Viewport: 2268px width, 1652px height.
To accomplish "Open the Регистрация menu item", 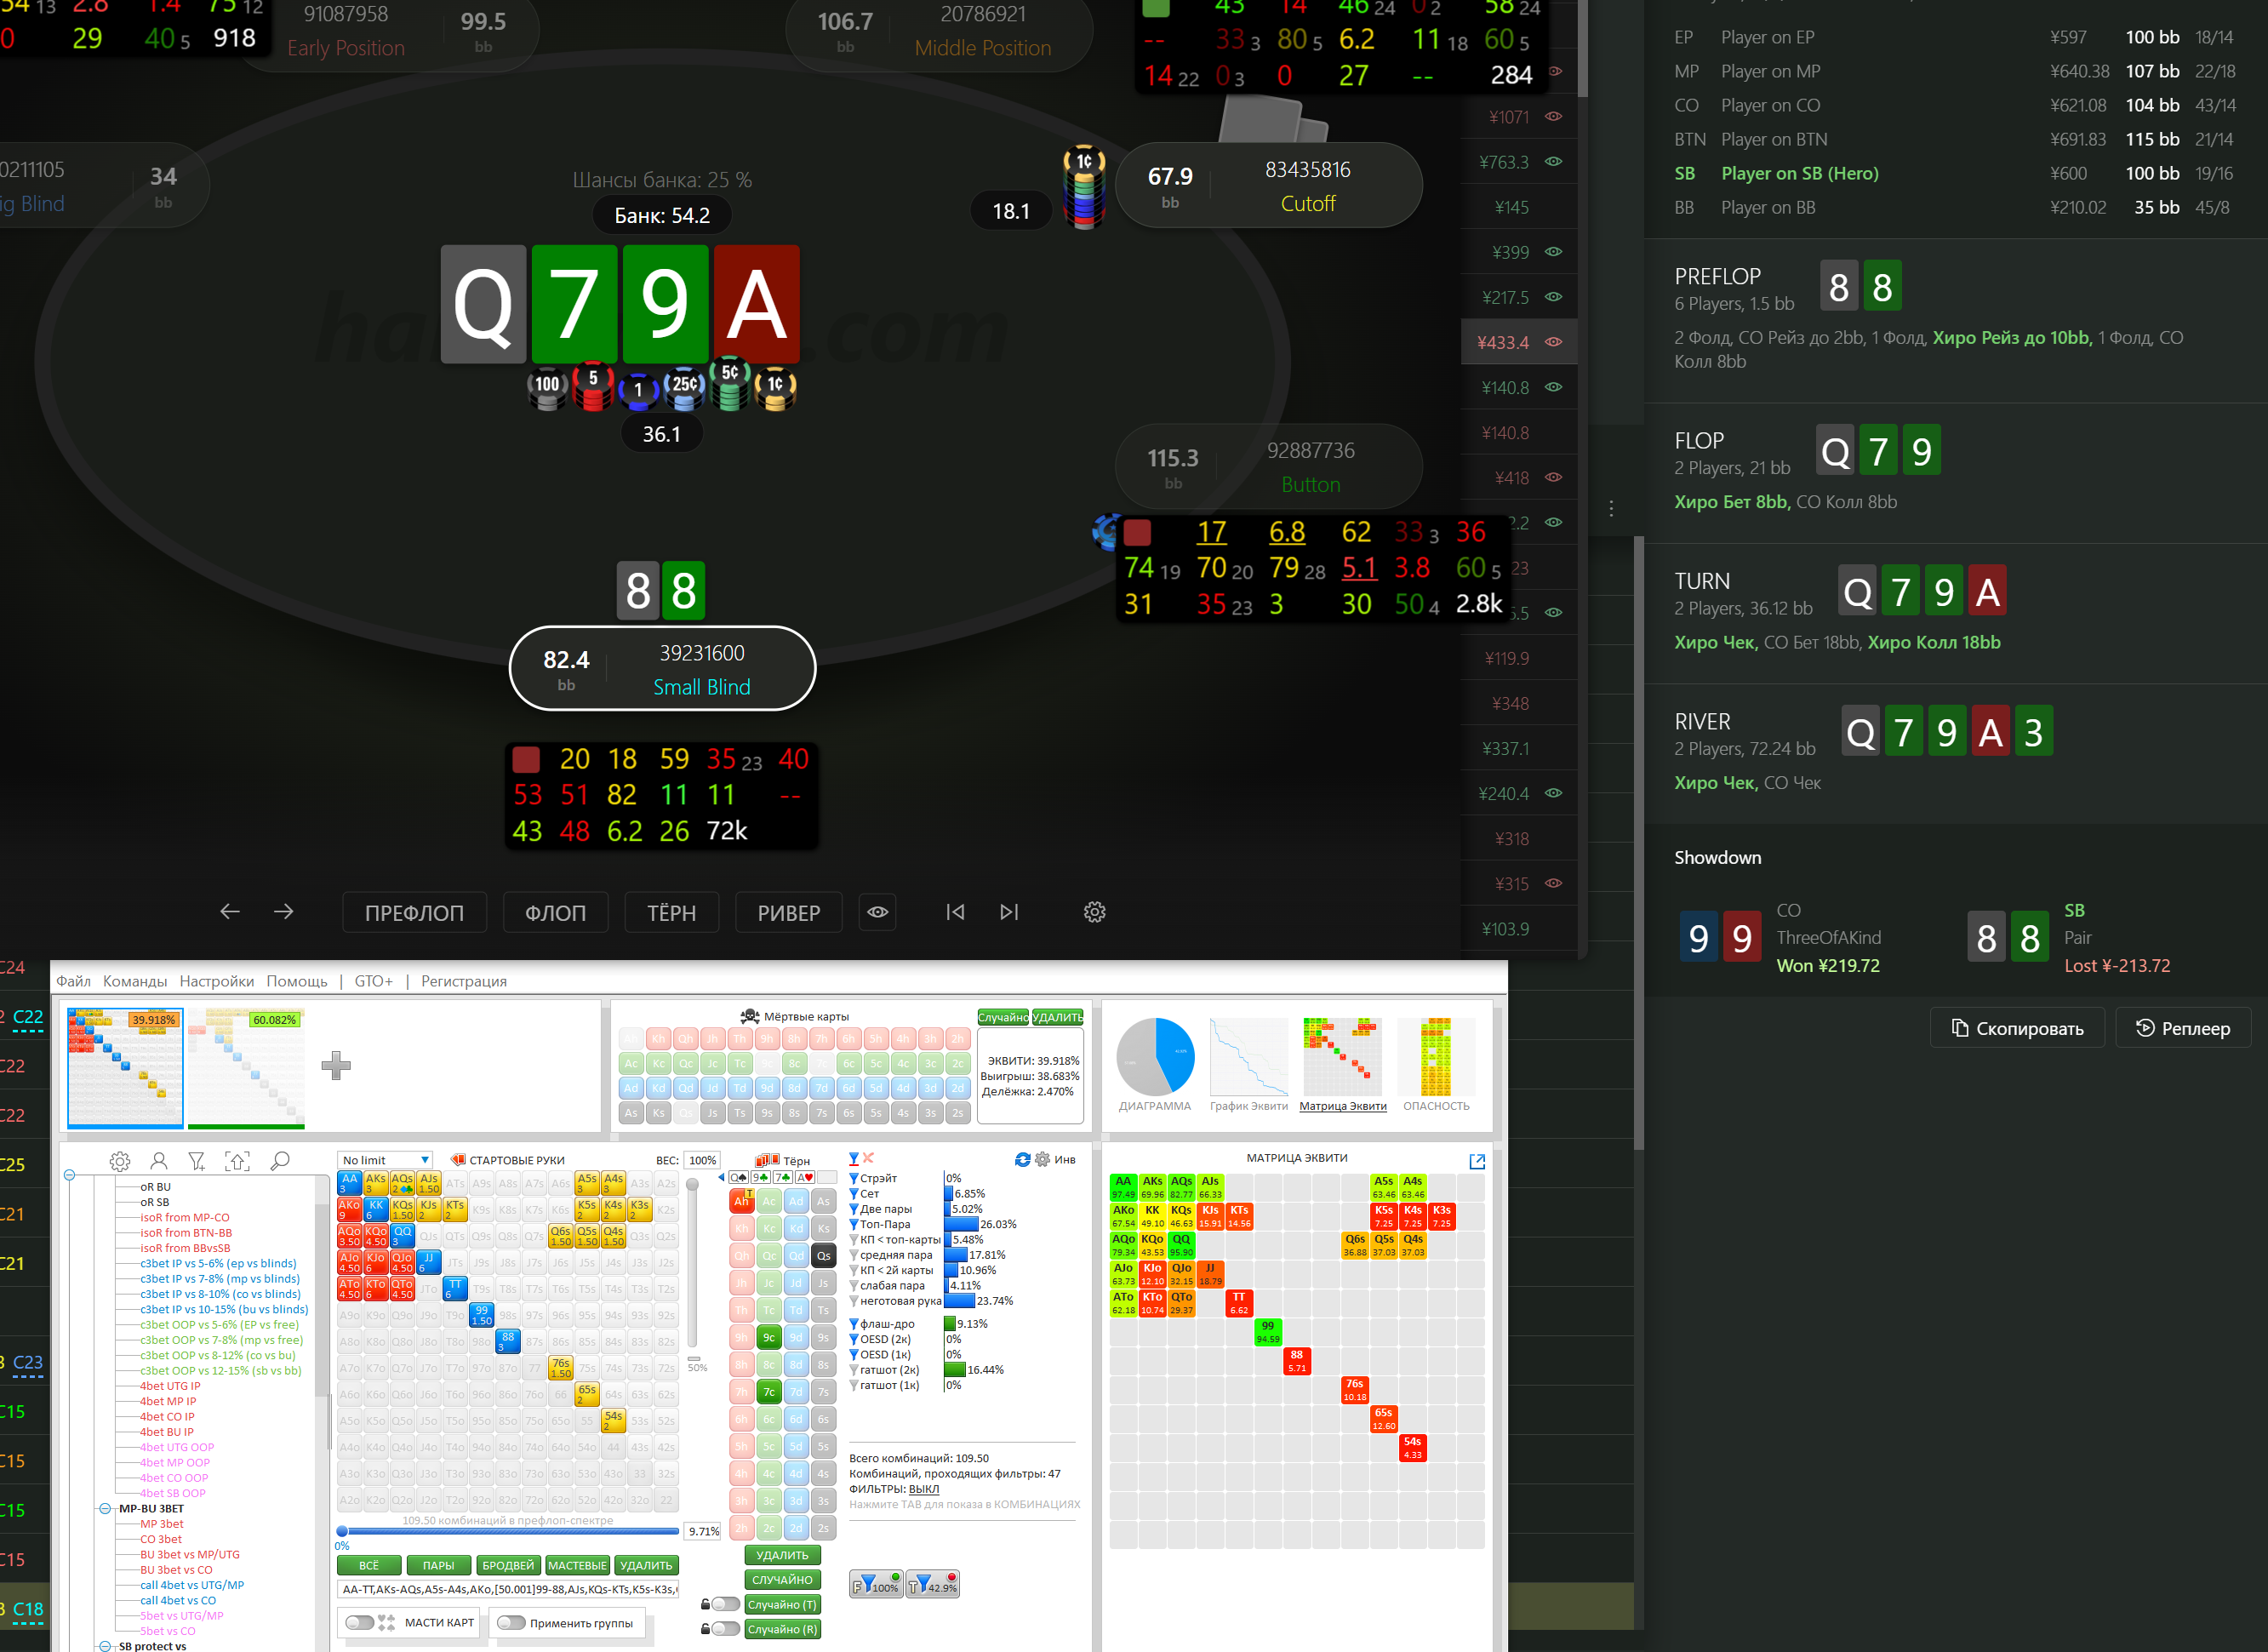I will click(x=464, y=981).
